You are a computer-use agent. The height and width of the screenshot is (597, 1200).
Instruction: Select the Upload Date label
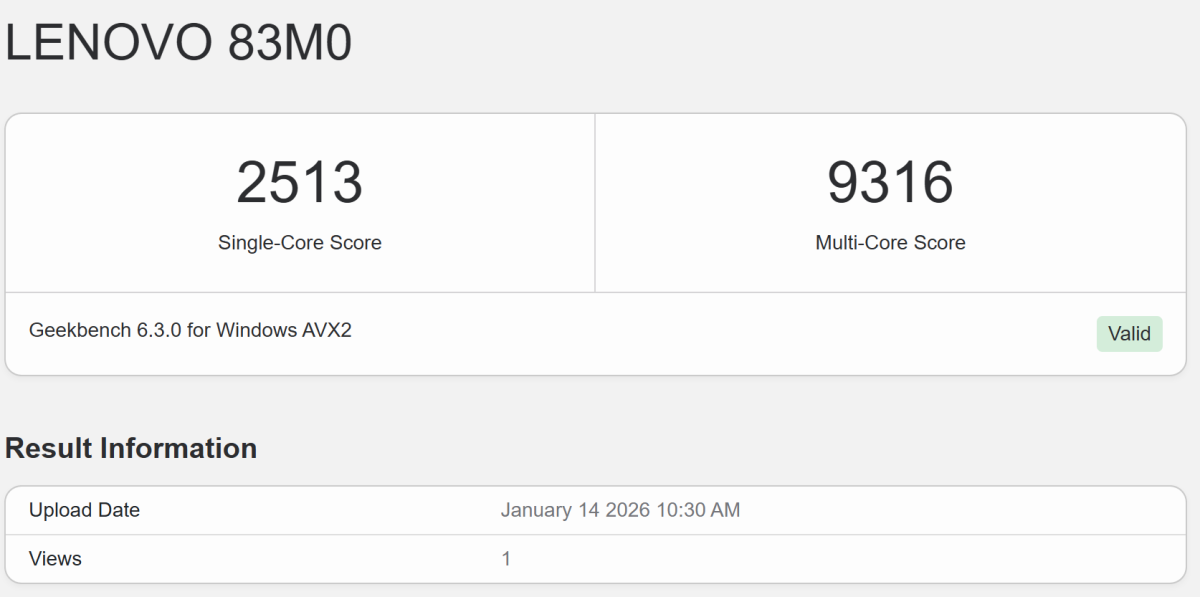(85, 511)
